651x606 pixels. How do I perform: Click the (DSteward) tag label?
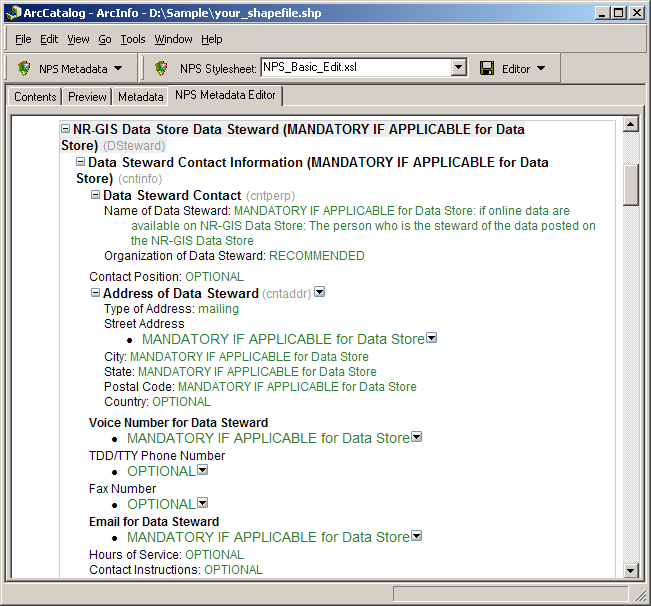(x=134, y=146)
